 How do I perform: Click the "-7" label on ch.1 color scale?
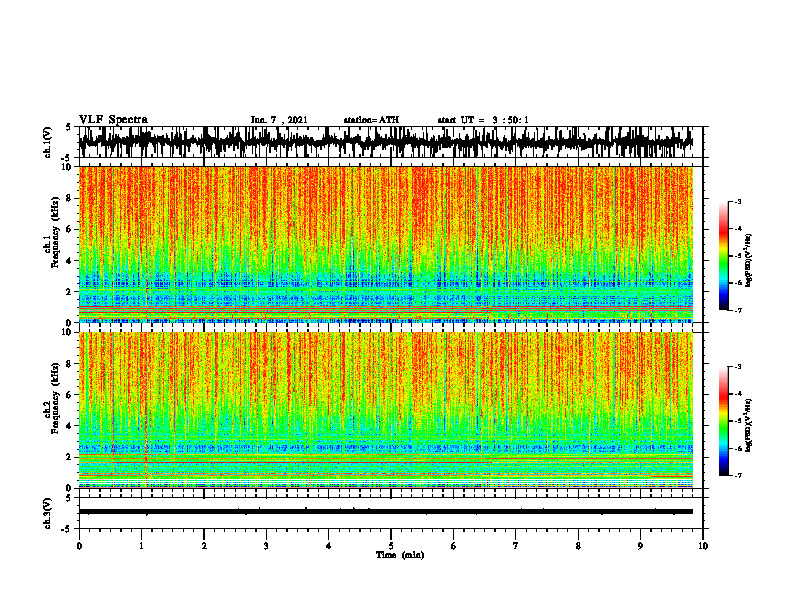[738, 310]
